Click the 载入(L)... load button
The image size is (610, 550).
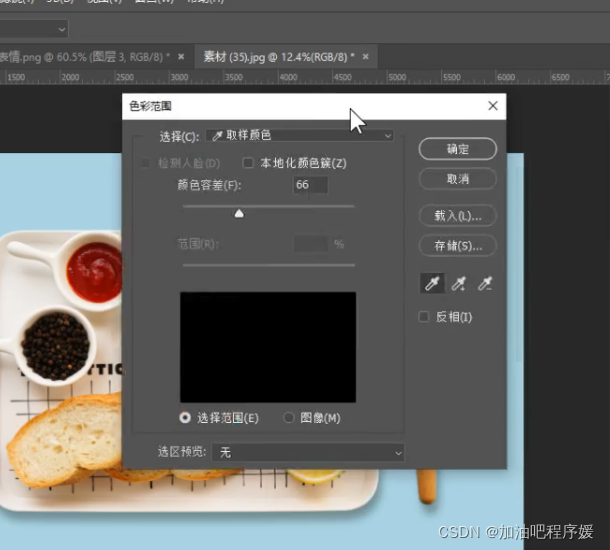click(x=458, y=215)
